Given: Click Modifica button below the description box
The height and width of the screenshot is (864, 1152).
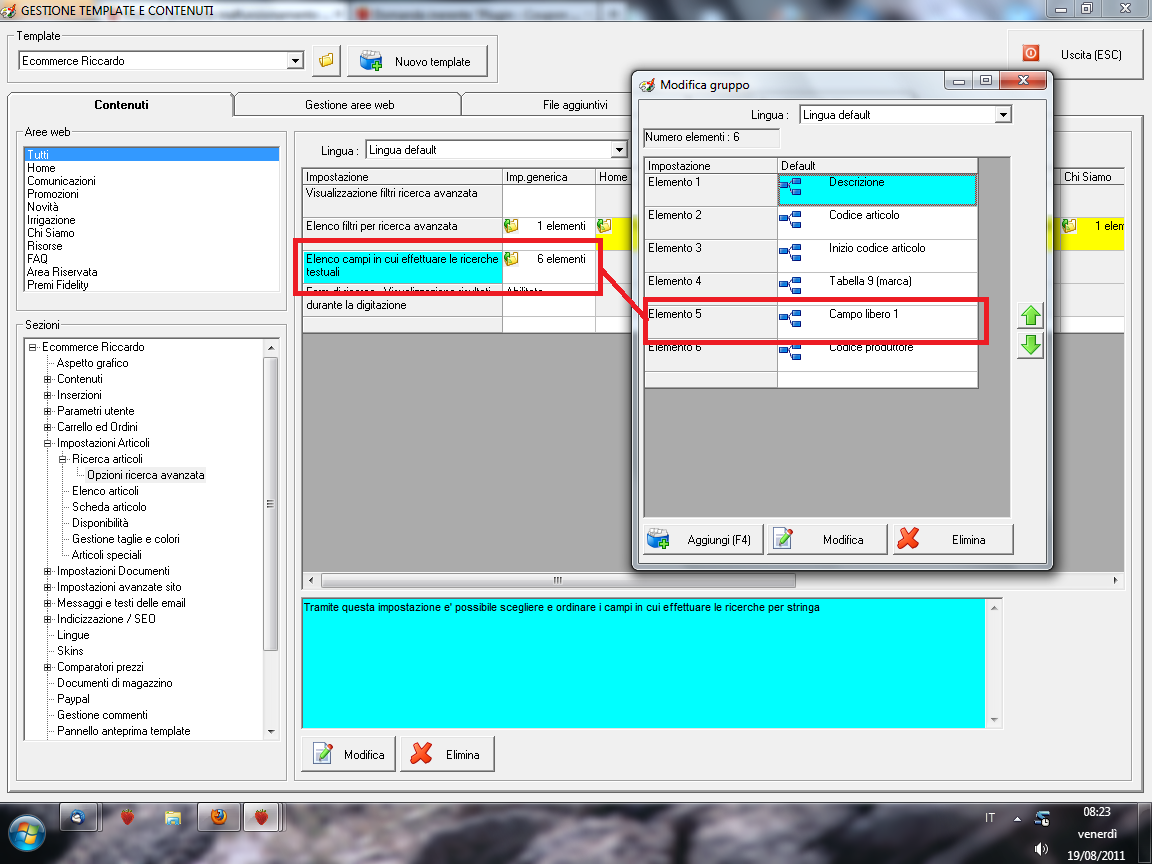Looking at the screenshot, I should coord(349,754).
